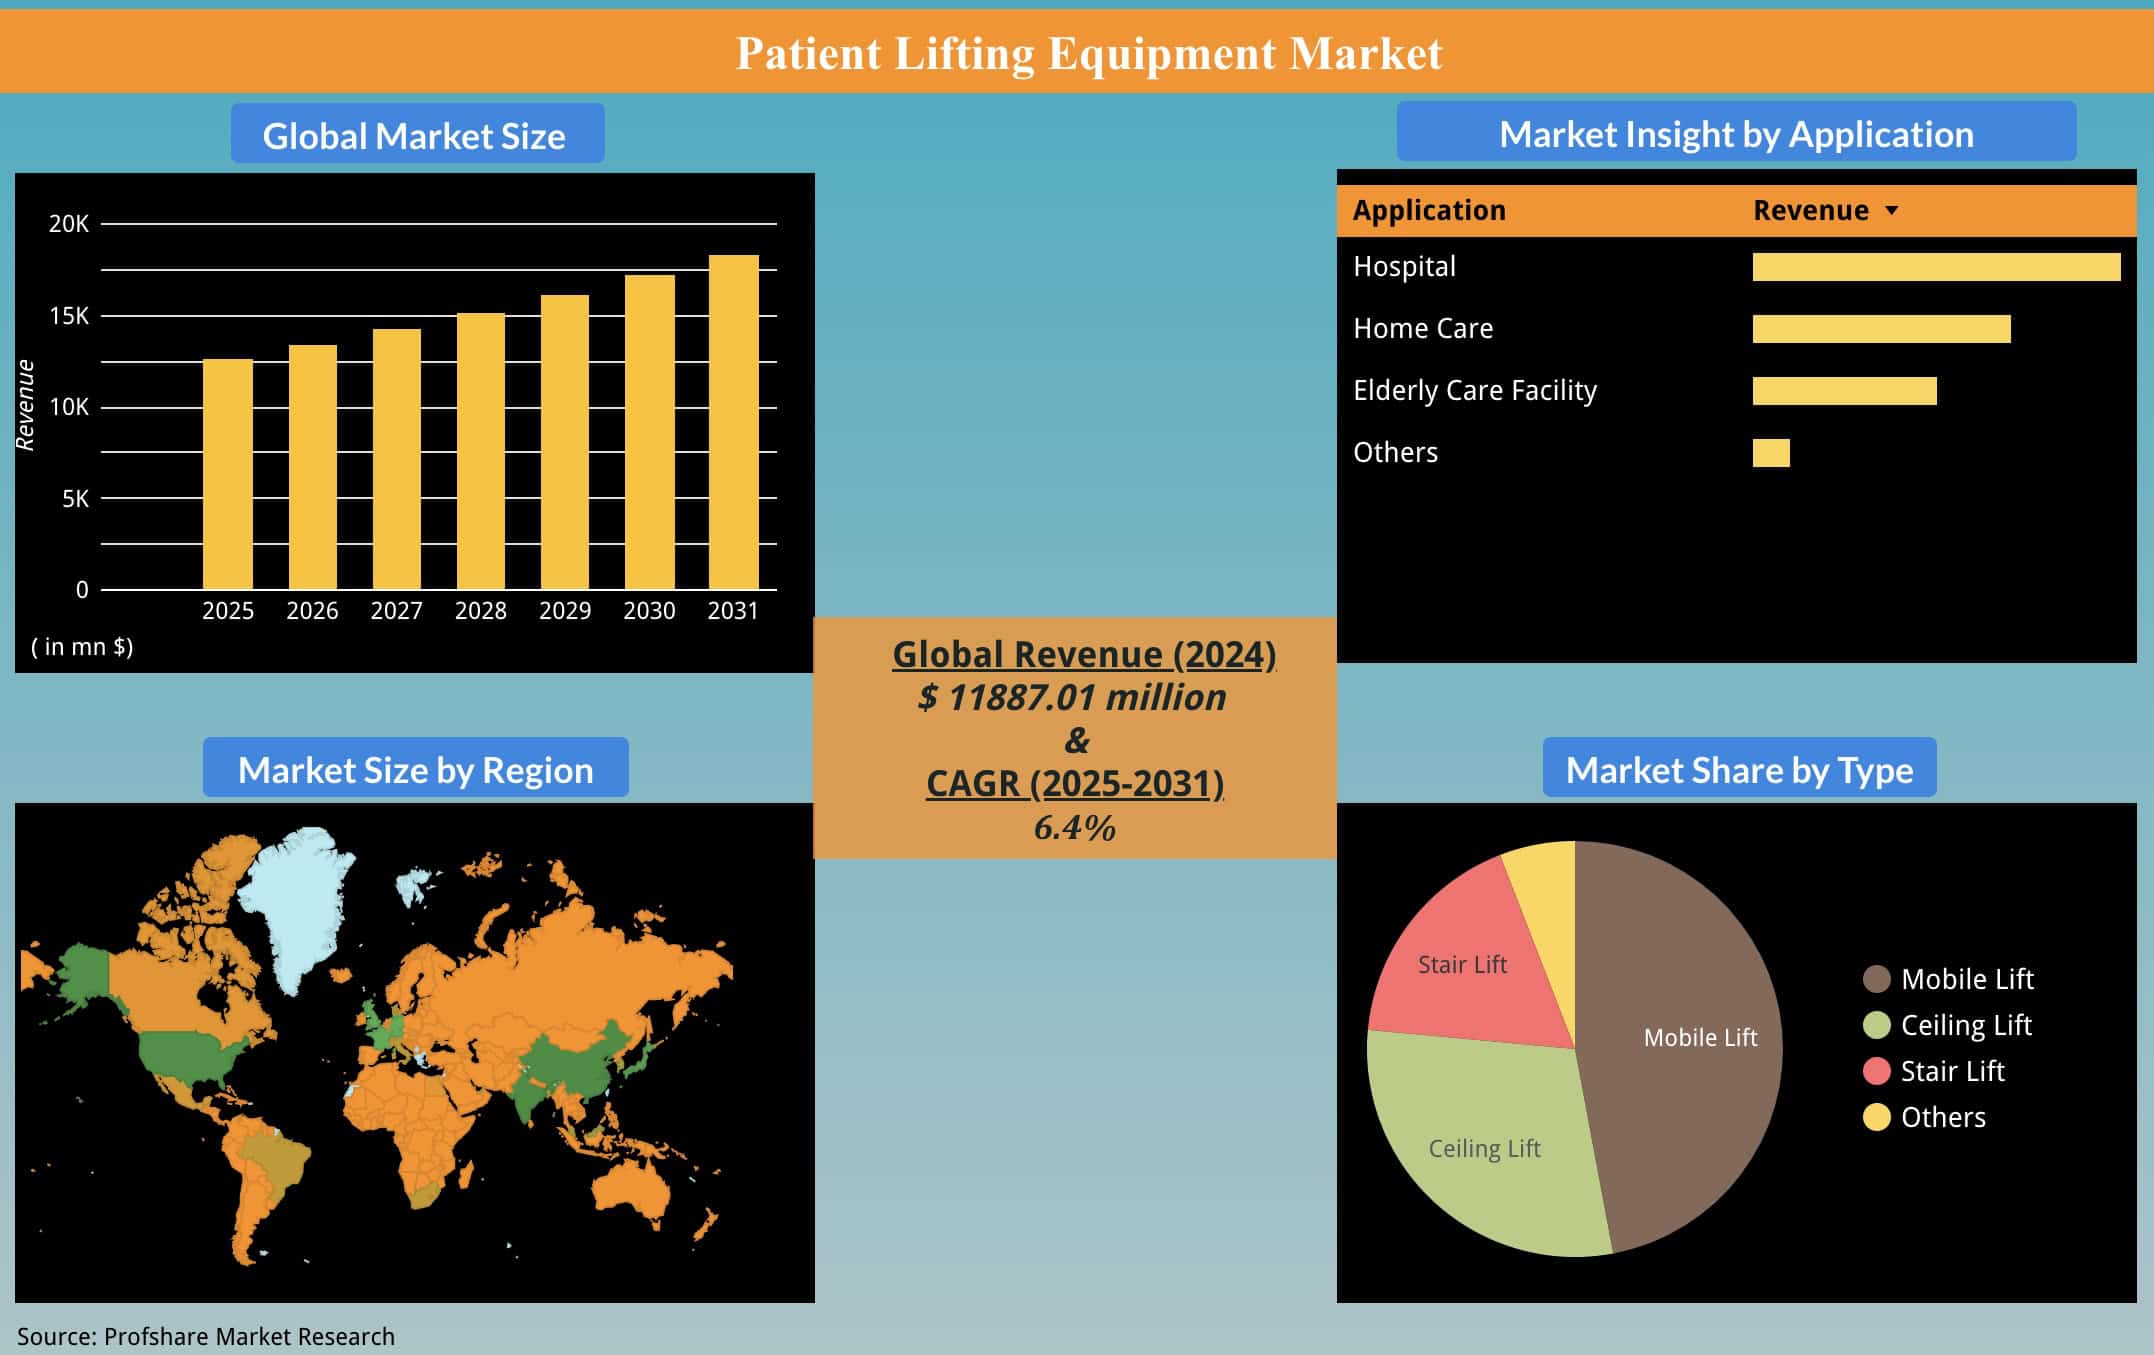Click the Source: Profshare Market Research text
The image size is (2154, 1355).
tap(206, 1337)
